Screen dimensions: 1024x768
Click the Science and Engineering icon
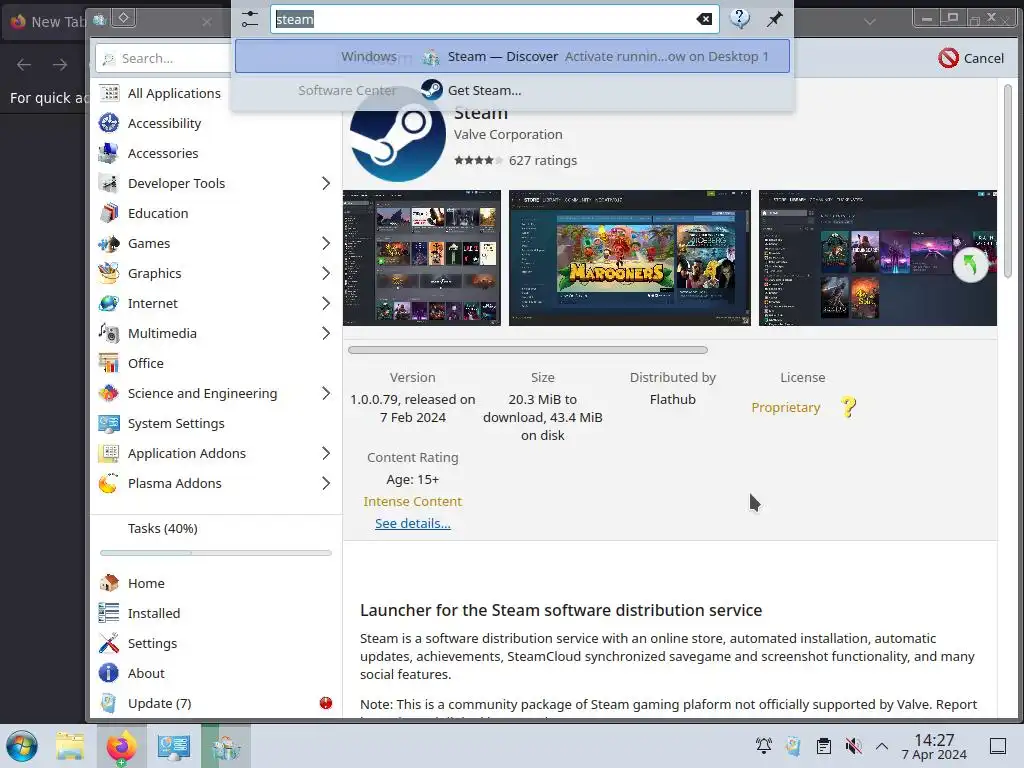click(x=108, y=393)
